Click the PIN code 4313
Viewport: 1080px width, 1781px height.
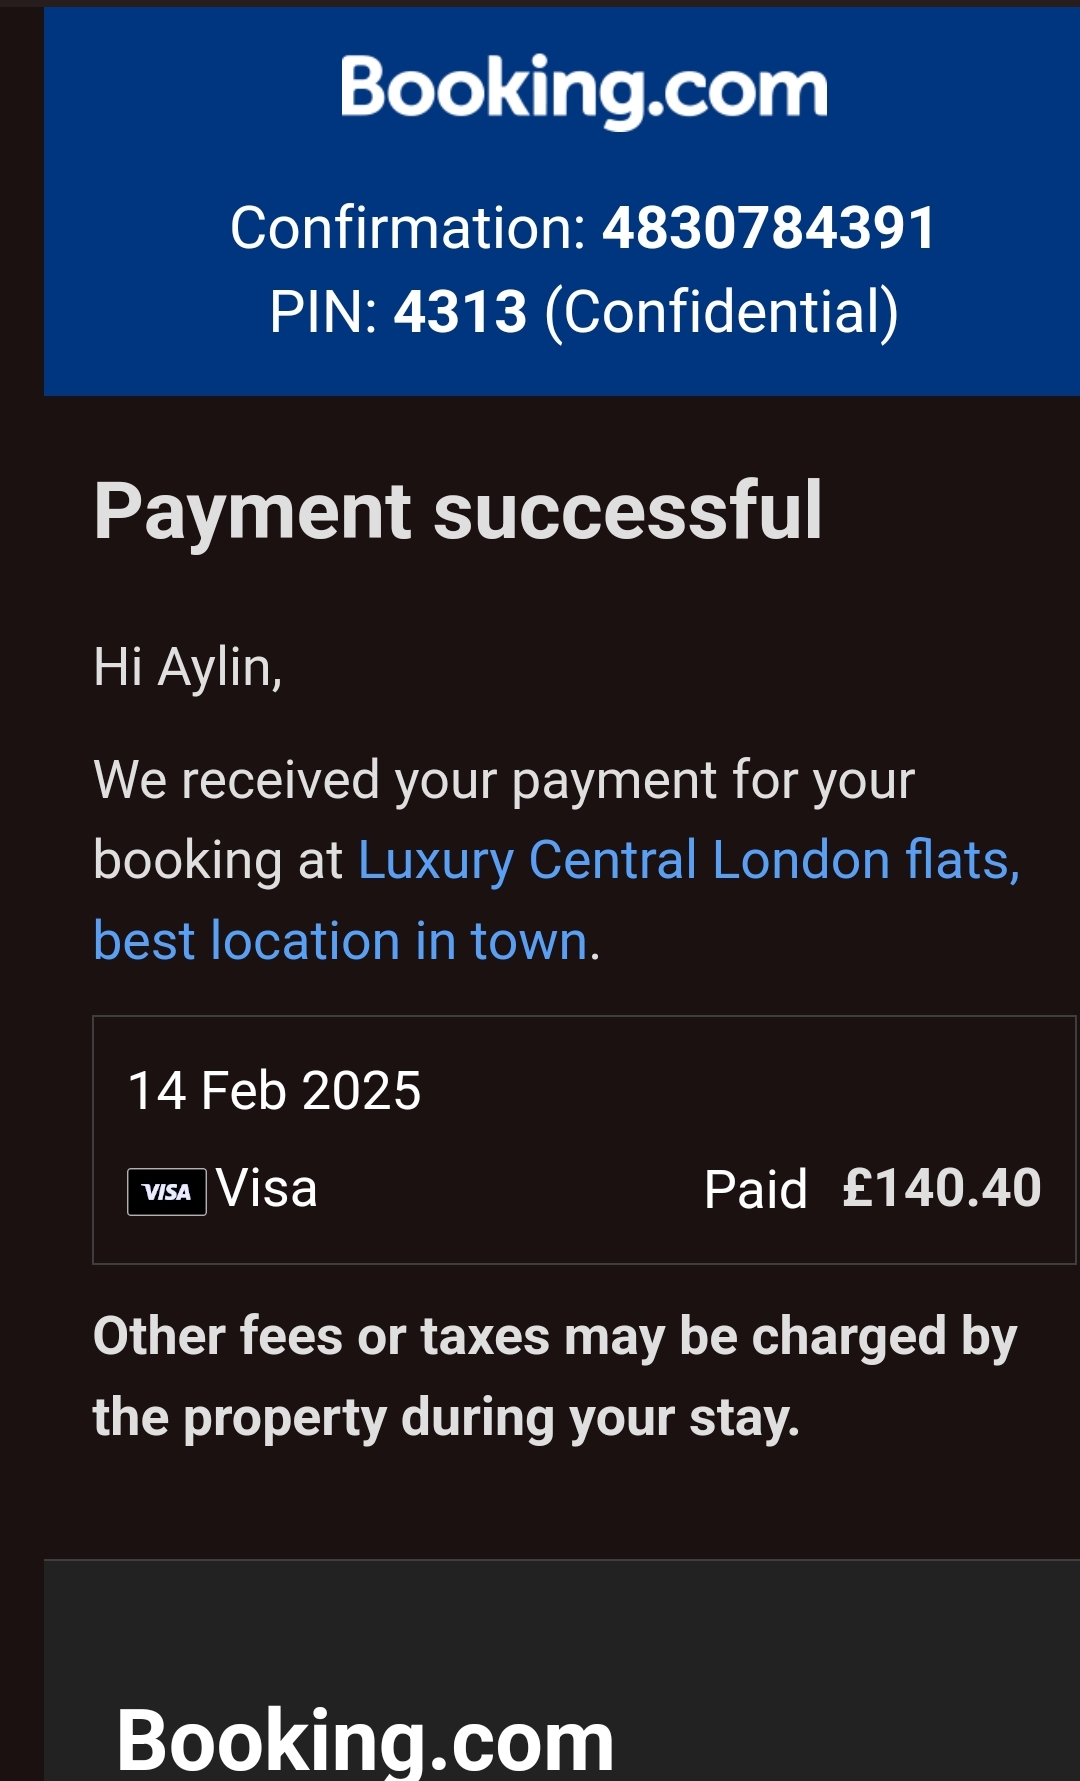coord(460,312)
